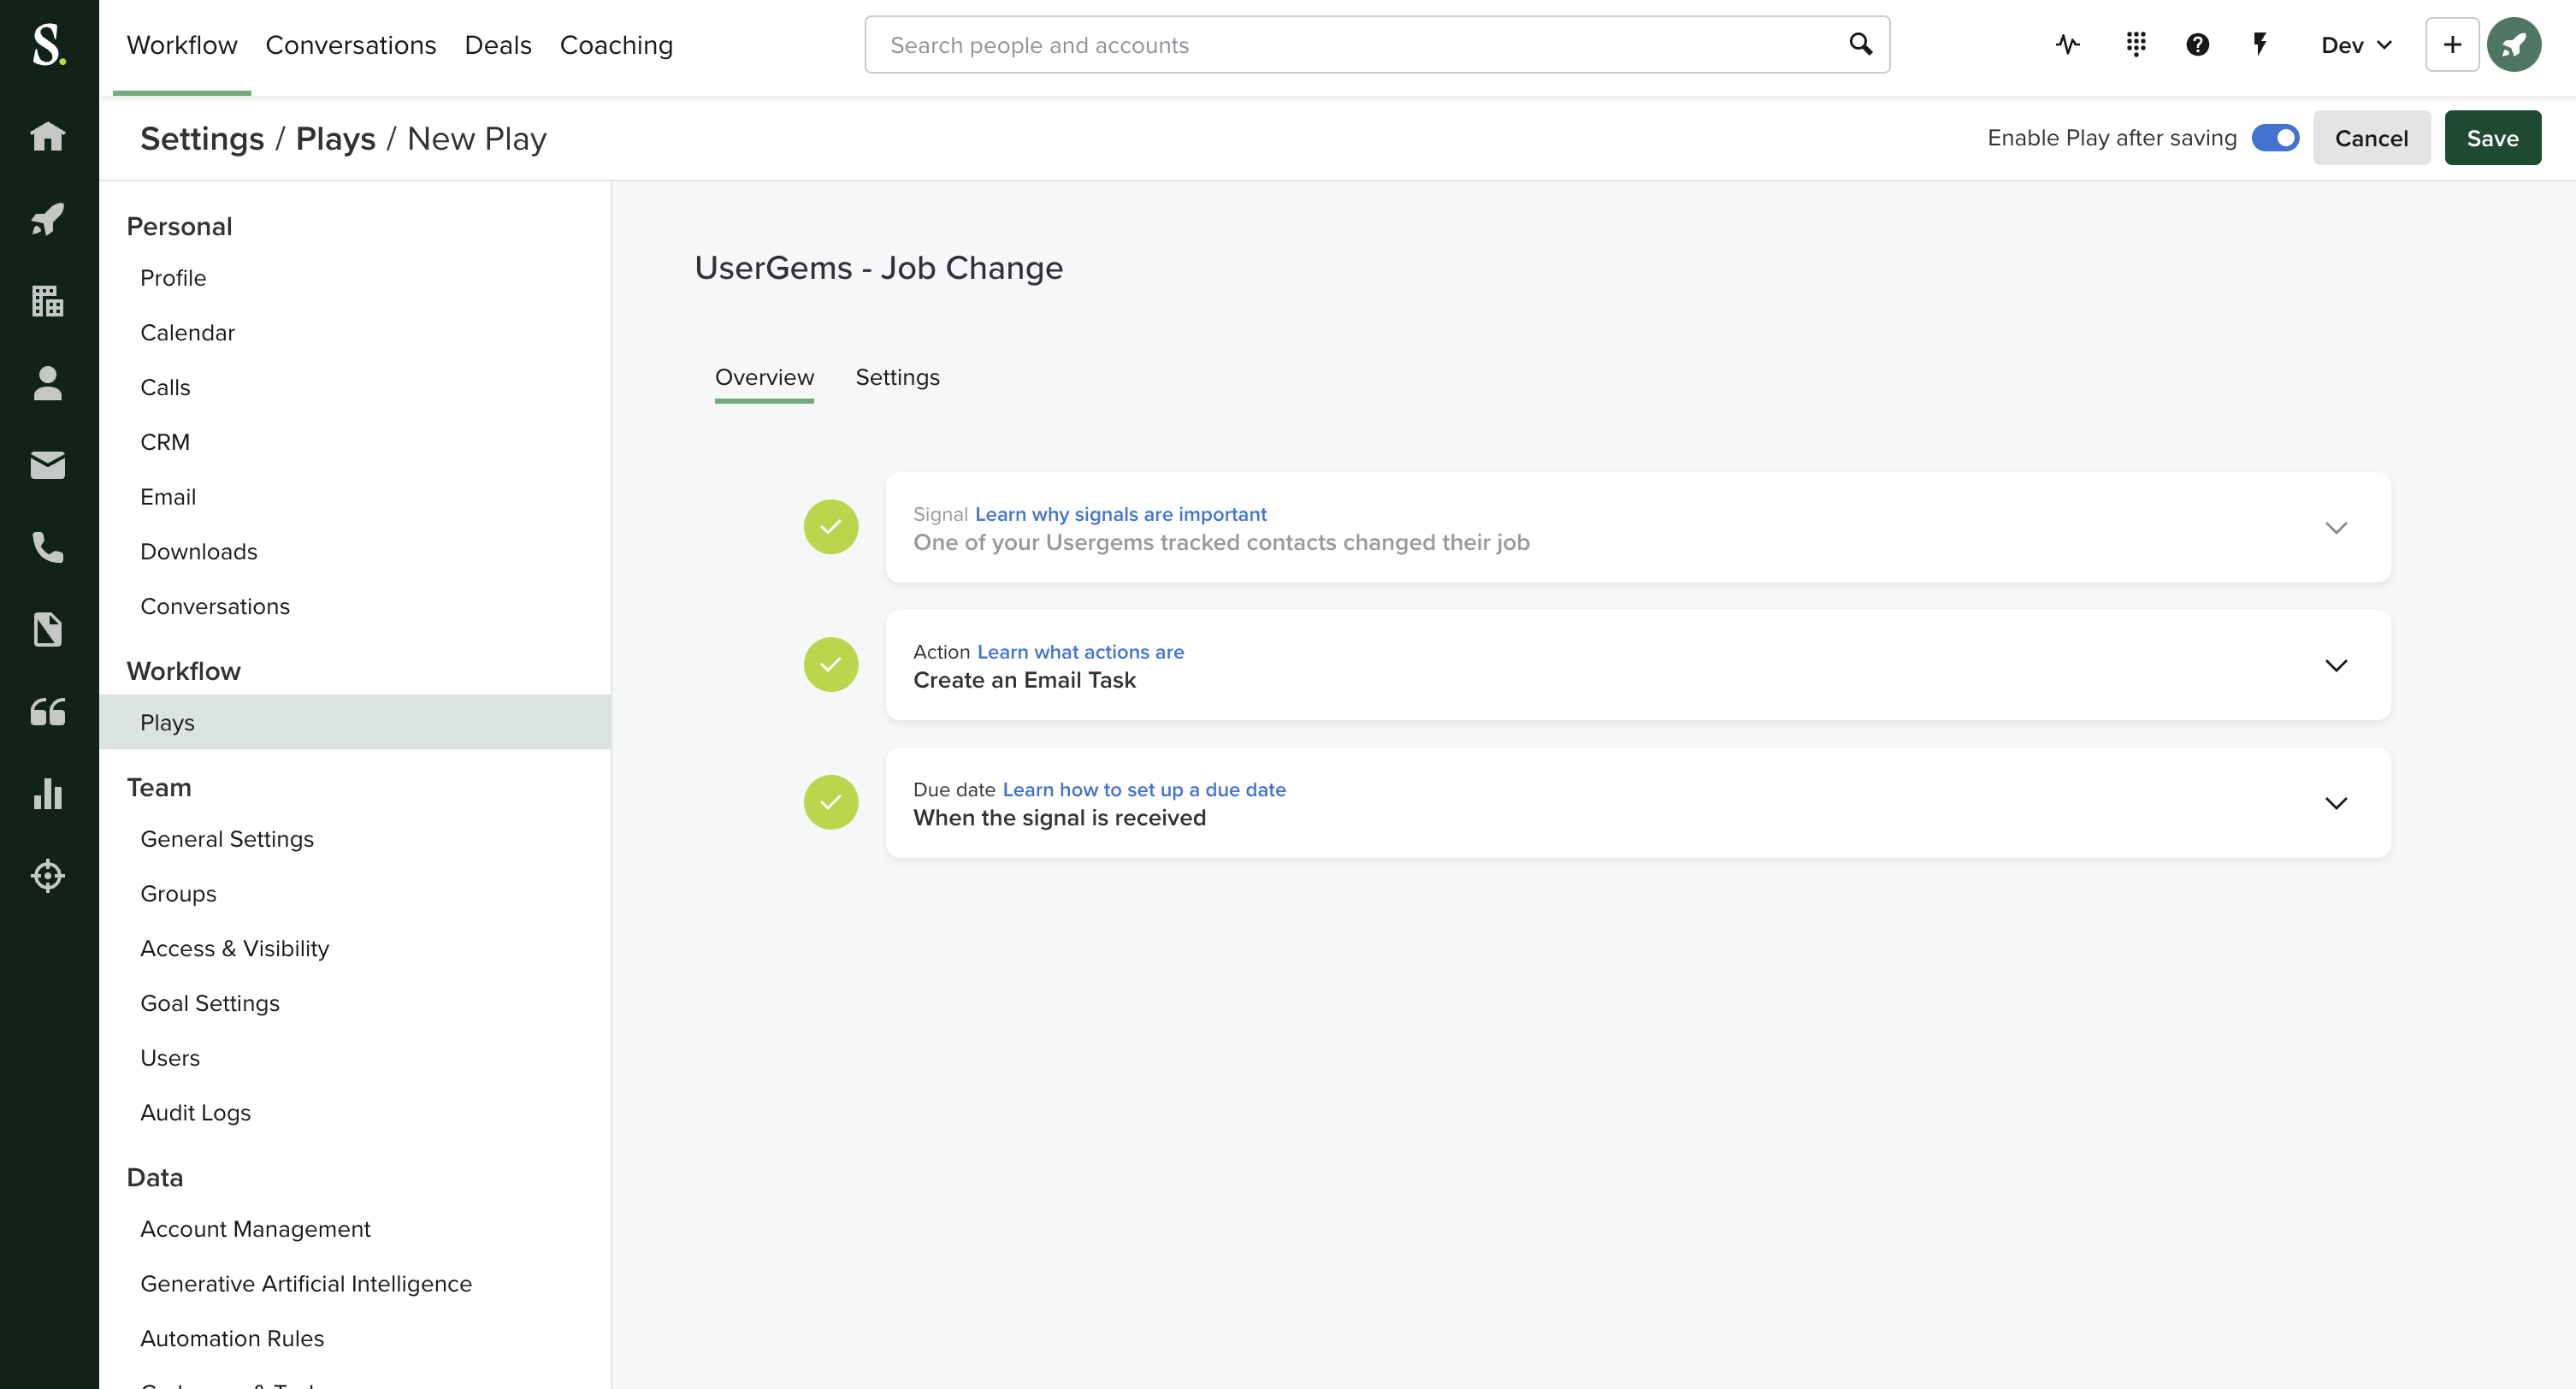Open the Accounts building icon
This screenshot has height=1389, width=2576.
(48, 300)
